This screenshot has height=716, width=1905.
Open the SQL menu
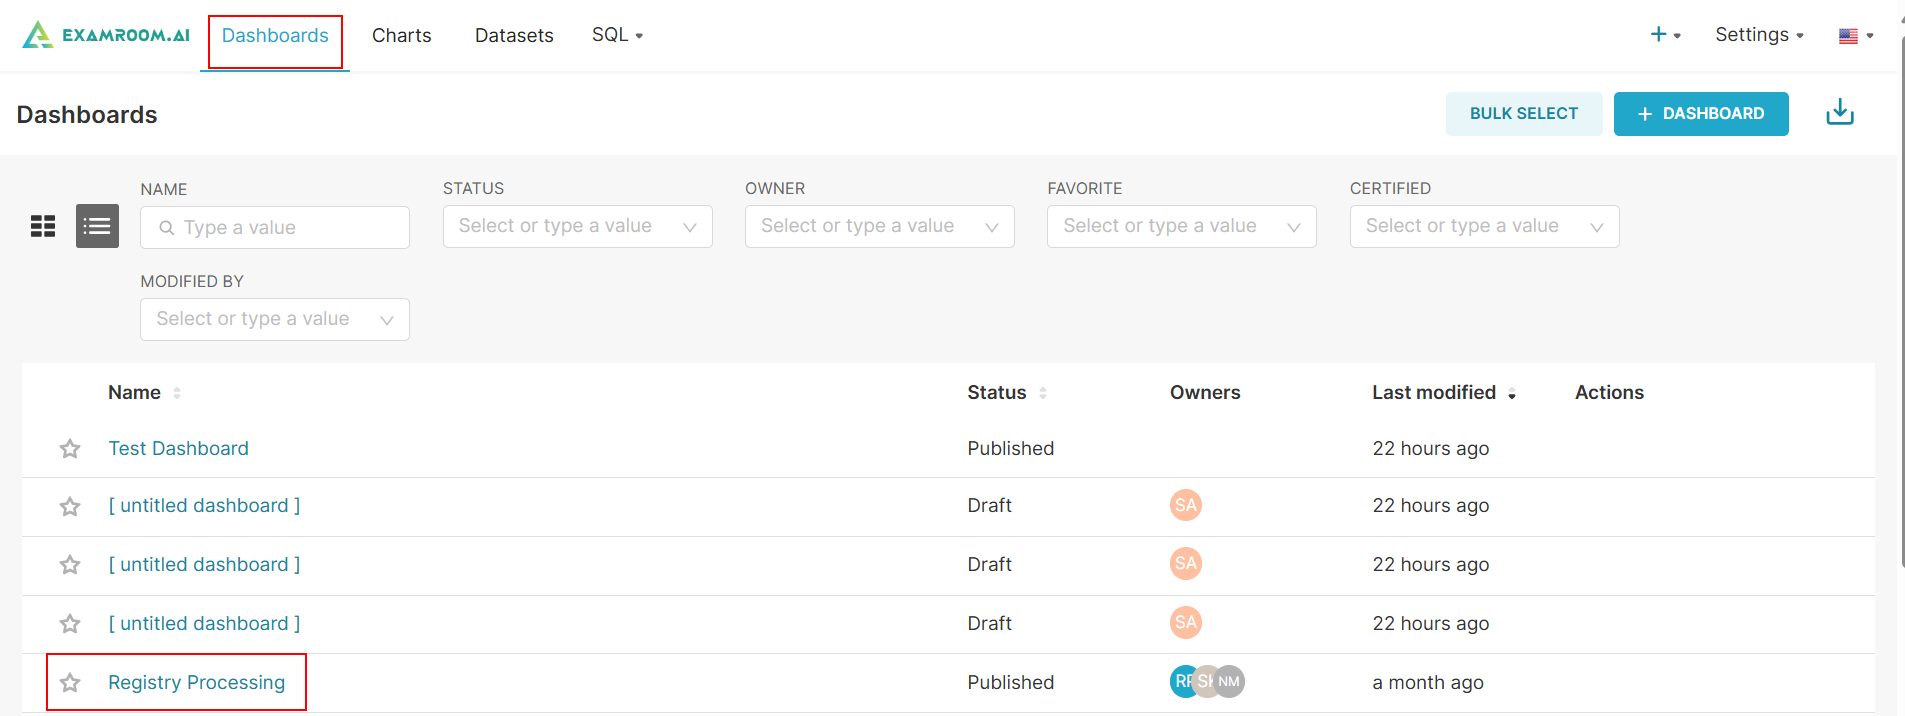pyautogui.click(x=617, y=35)
